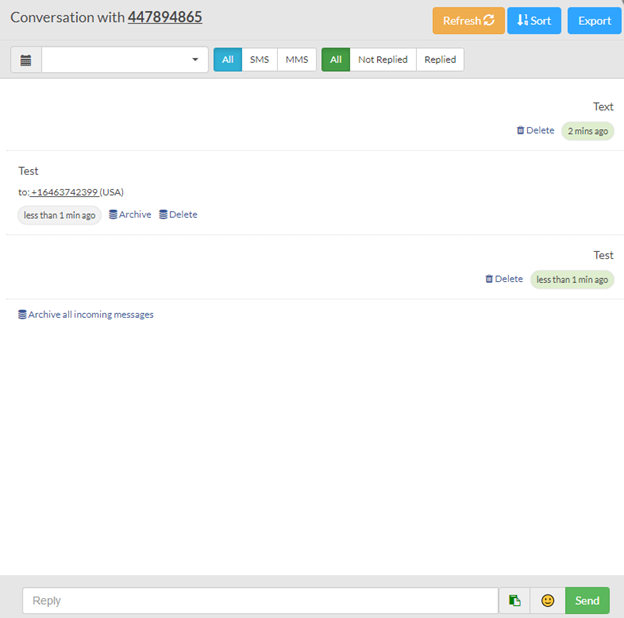Screen dimensions: 624x618
Task: Delete the incoming Test message
Action: 178,214
